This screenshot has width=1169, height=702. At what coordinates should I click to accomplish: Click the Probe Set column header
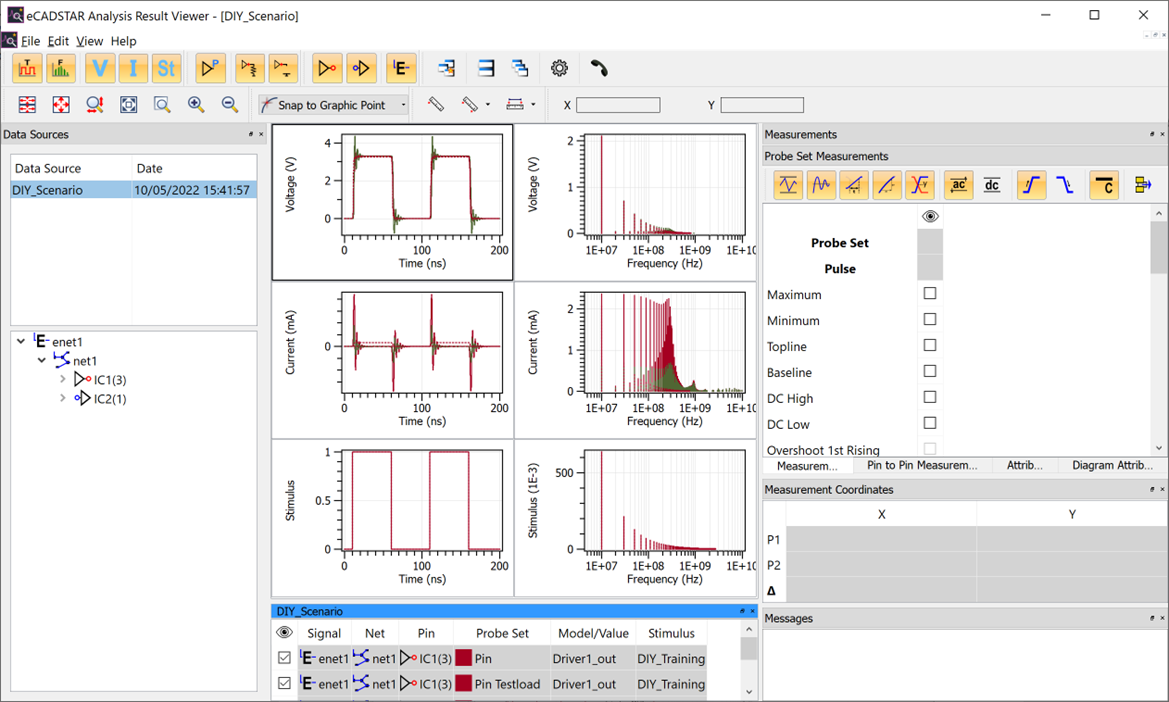502,633
